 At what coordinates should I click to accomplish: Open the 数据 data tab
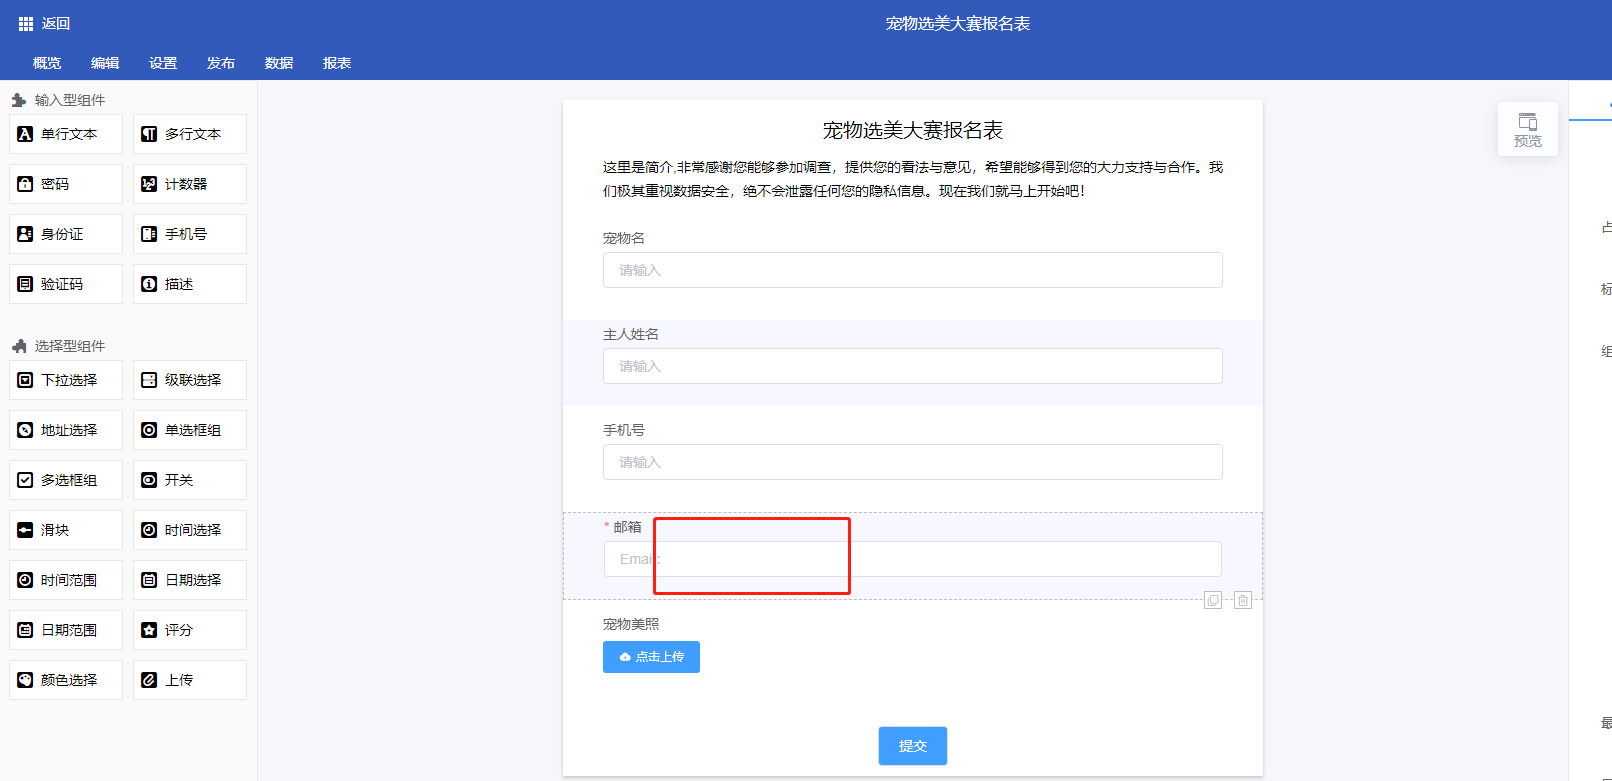(x=279, y=63)
